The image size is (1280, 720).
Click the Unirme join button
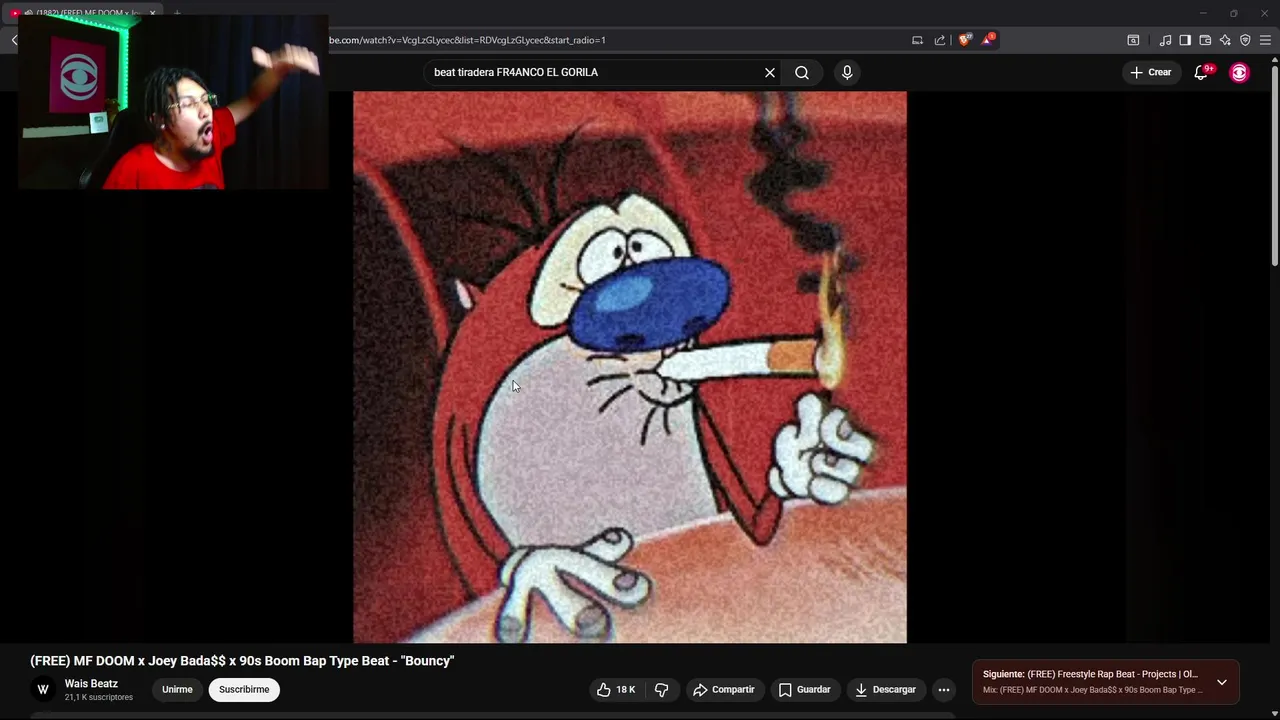tap(177, 689)
